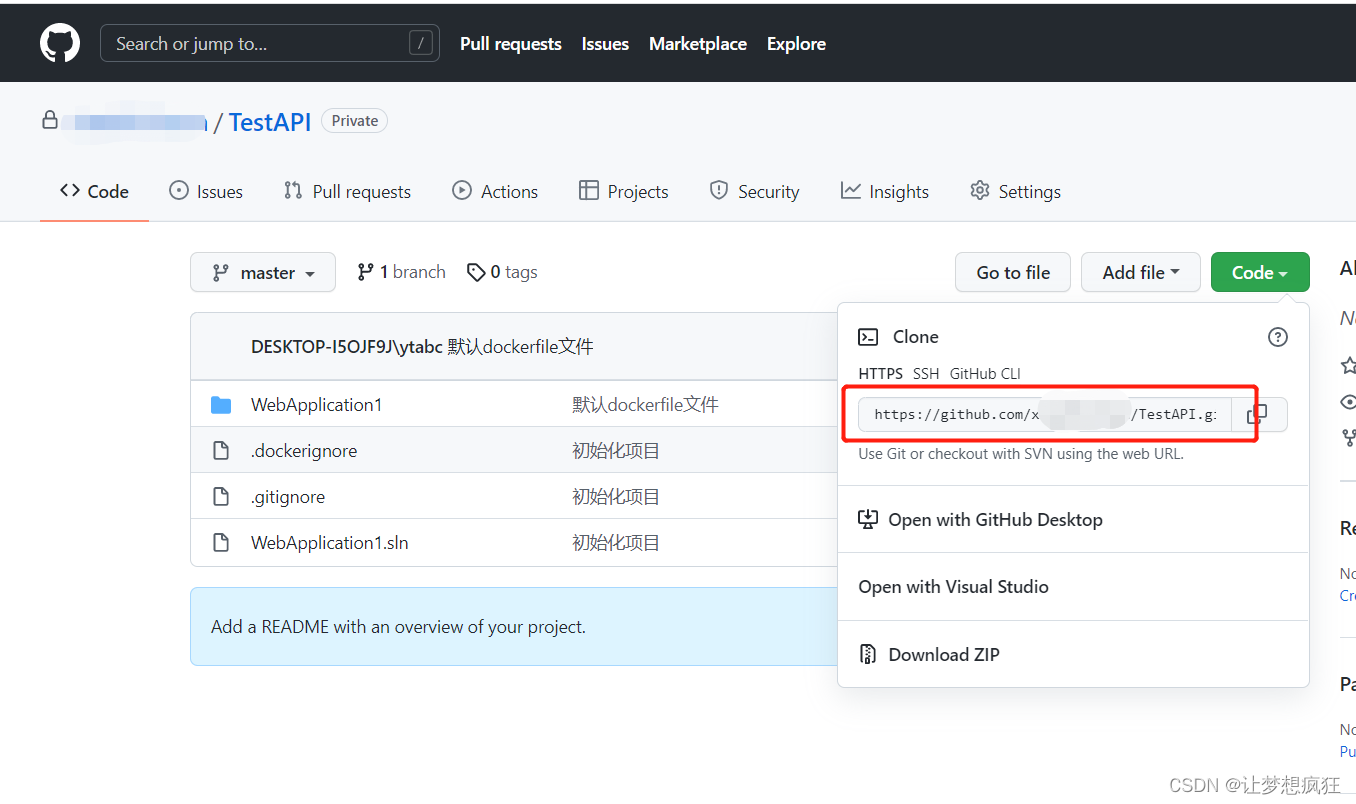Open the Security tab
The image size is (1356, 804).
pos(754,191)
